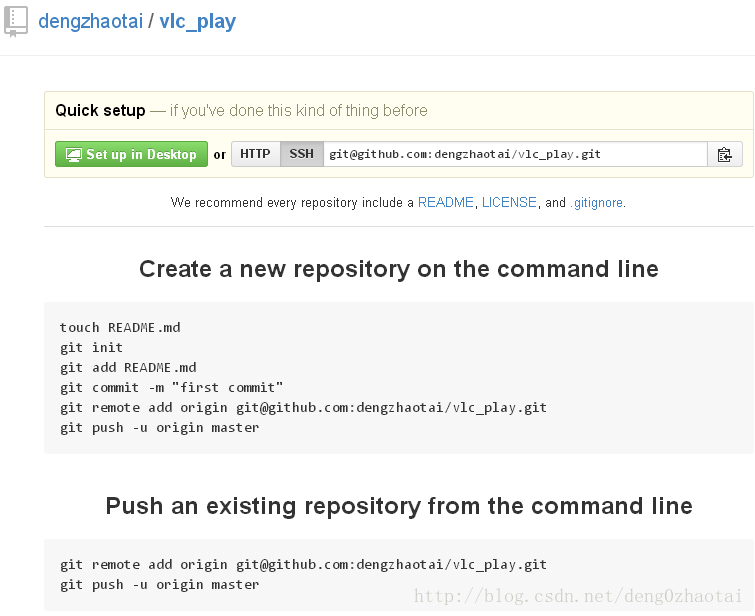Click the 'touch README.md' command line
Viewport: 755px width, 616px height.
coord(120,328)
